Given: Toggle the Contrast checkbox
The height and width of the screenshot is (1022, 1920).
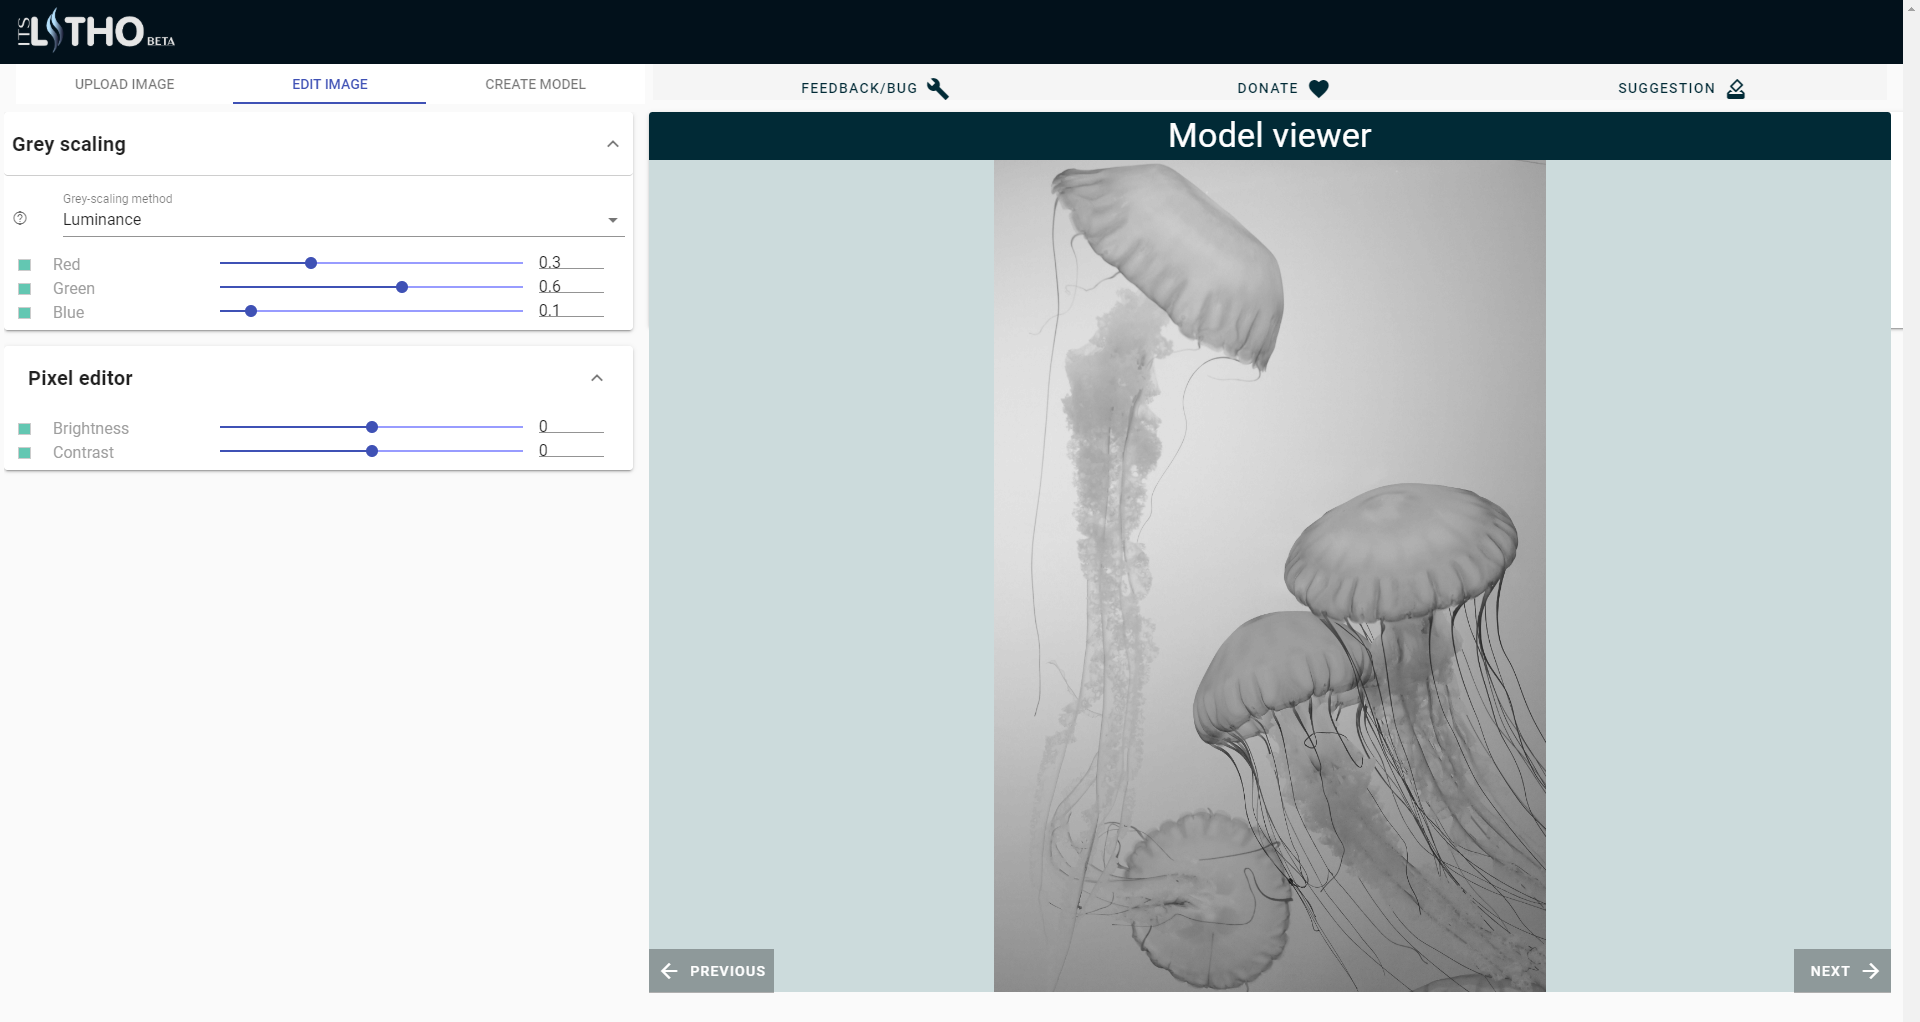Looking at the screenshot, I should [25, 453].
